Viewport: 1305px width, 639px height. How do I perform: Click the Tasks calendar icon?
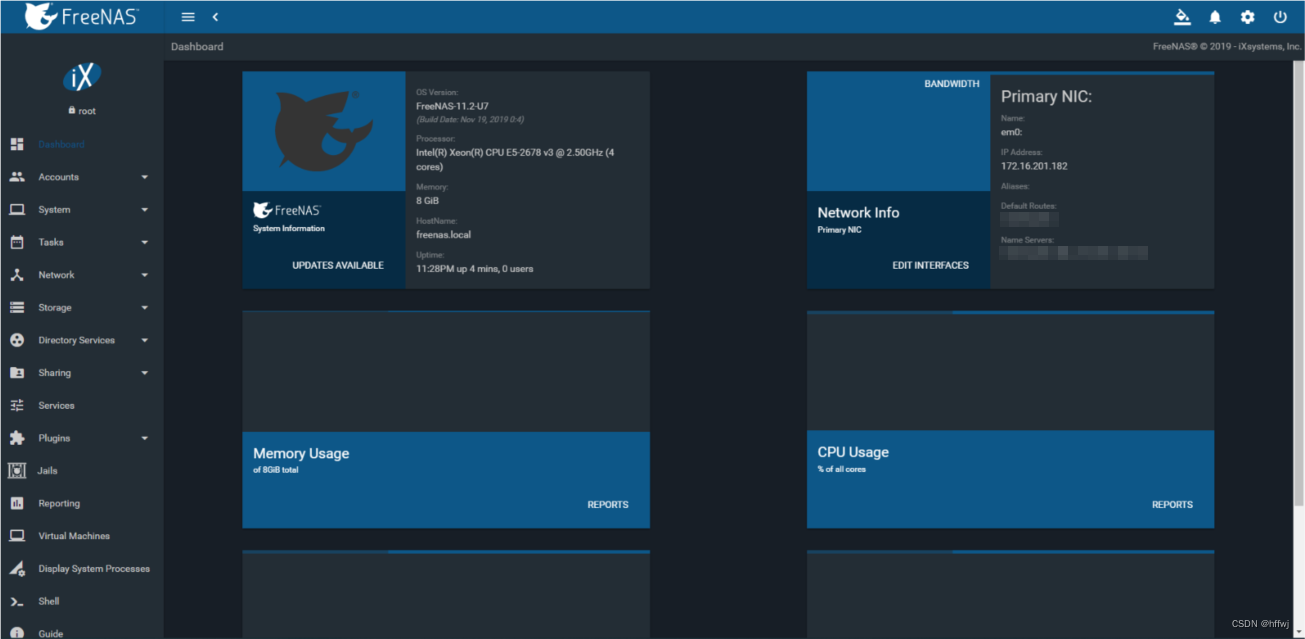(x=17, y=242)
